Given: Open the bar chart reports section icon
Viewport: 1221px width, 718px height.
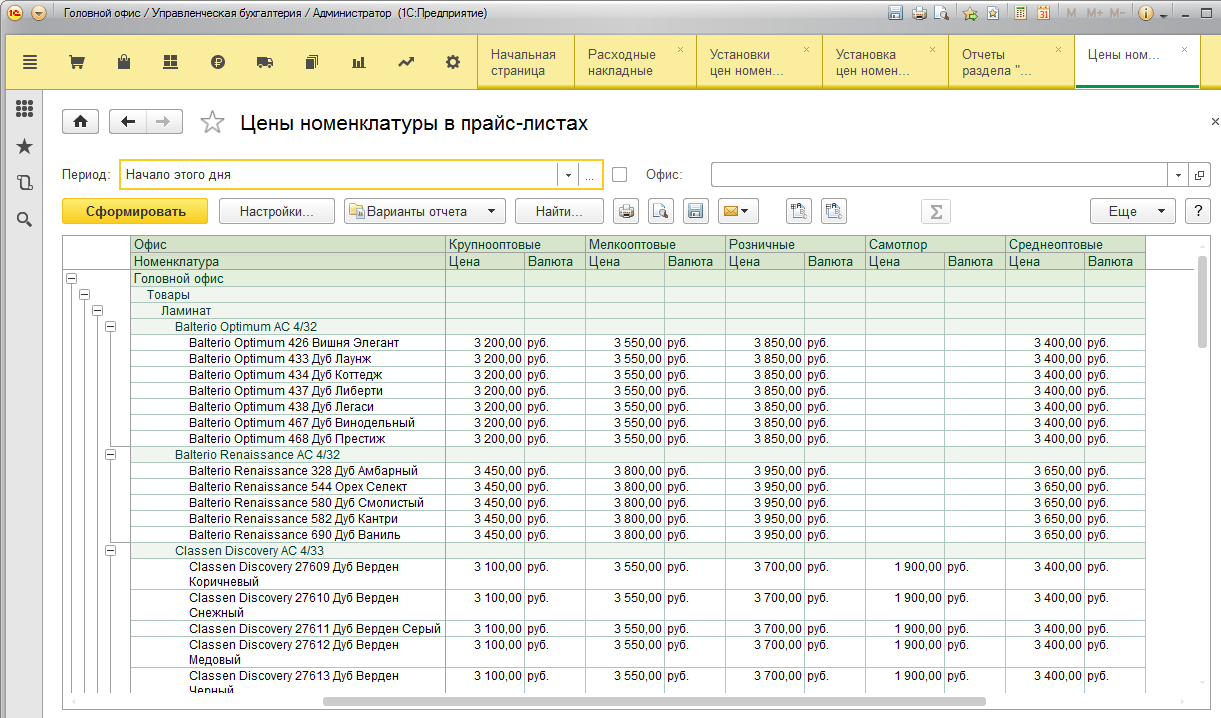Looking at the screenshot, I should (359, 62).
